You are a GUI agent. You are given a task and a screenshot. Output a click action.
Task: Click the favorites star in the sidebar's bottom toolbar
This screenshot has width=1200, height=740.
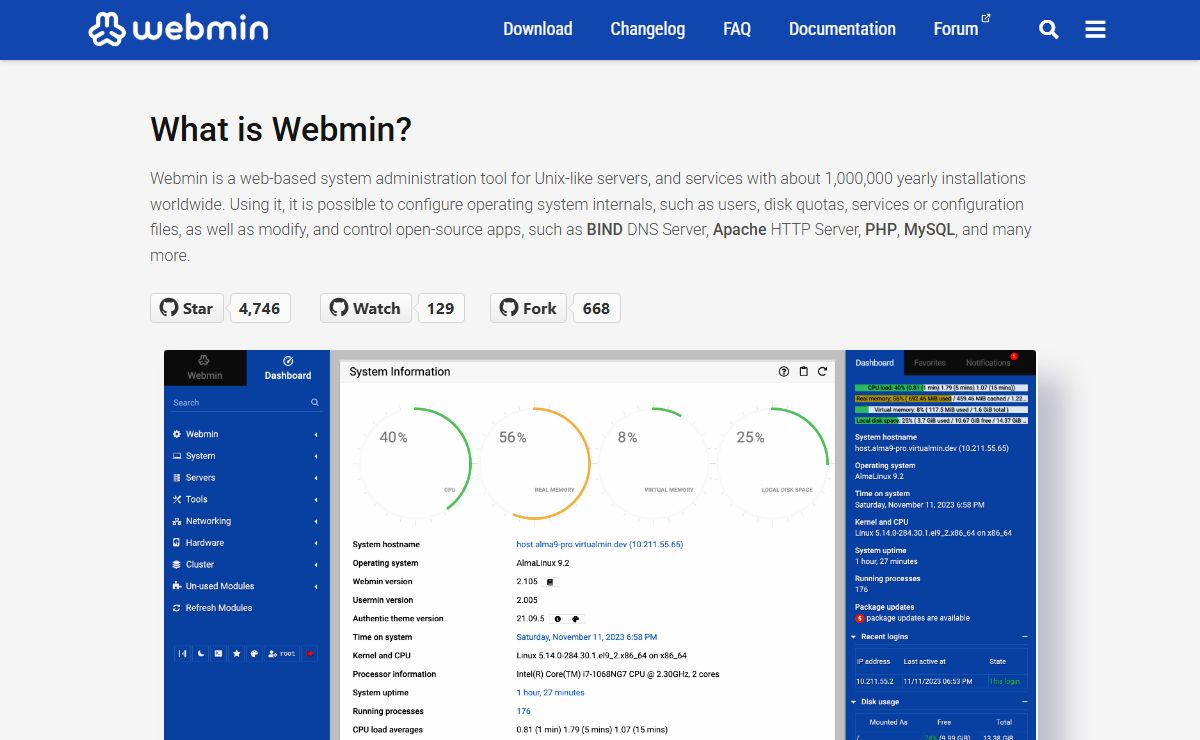[237, 653]
